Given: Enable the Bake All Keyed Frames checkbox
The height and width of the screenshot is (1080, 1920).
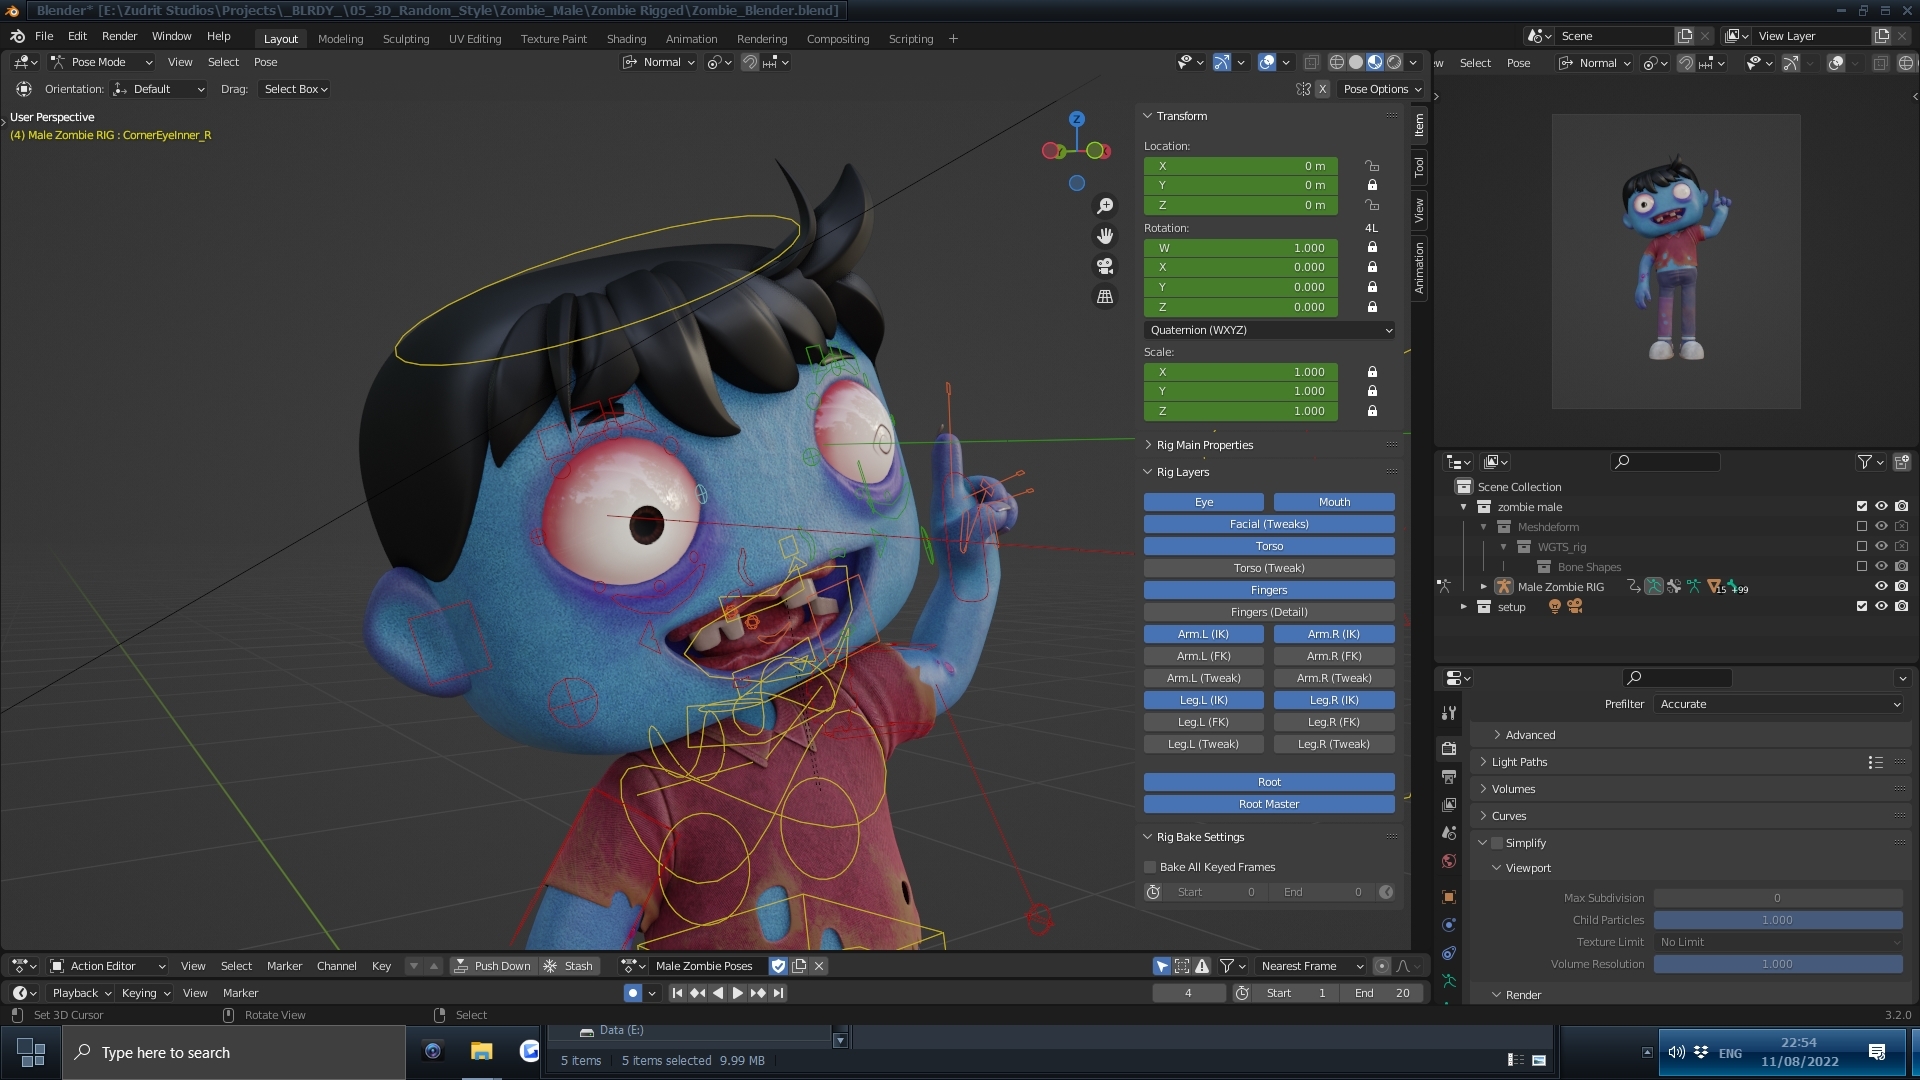Looking at the screenshot, I should click(x=1150, y=867).
